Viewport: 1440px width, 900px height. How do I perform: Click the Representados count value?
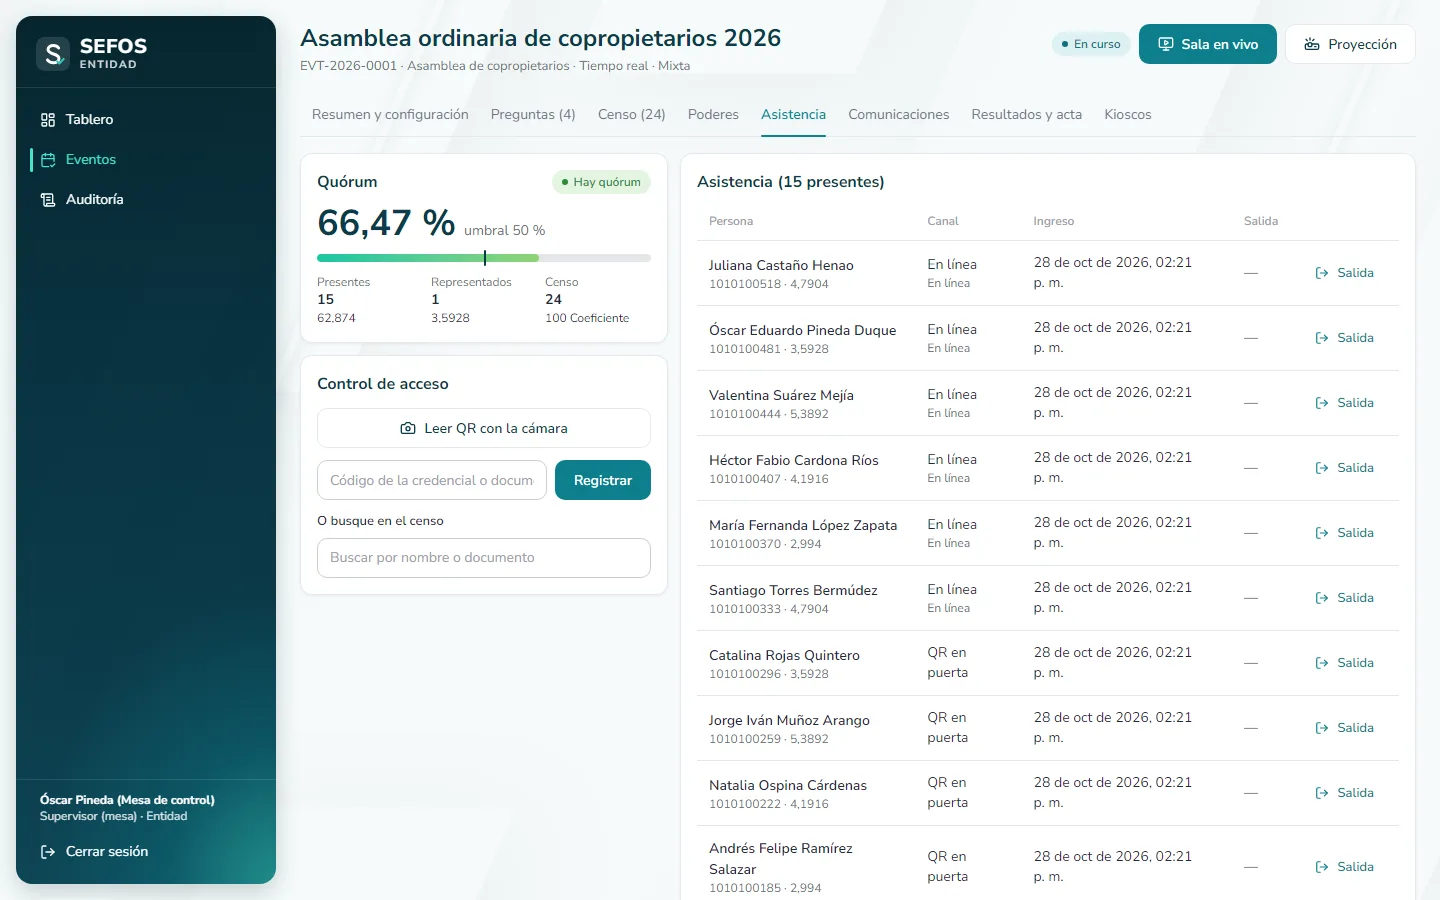pos(435,299)
